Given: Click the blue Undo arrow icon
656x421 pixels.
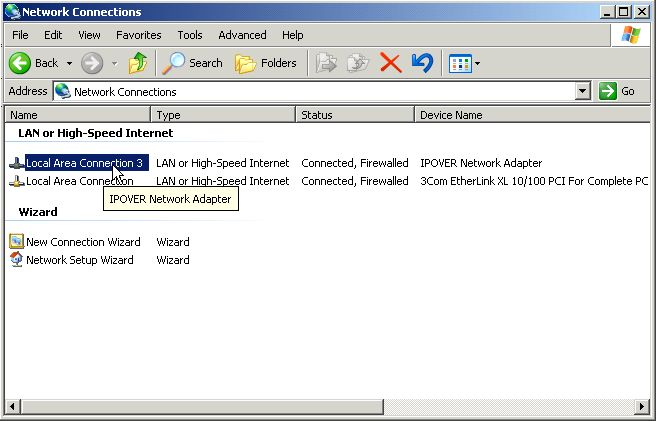Looking at the screenshot, I should pyautogui.click(x=422, y=63).
